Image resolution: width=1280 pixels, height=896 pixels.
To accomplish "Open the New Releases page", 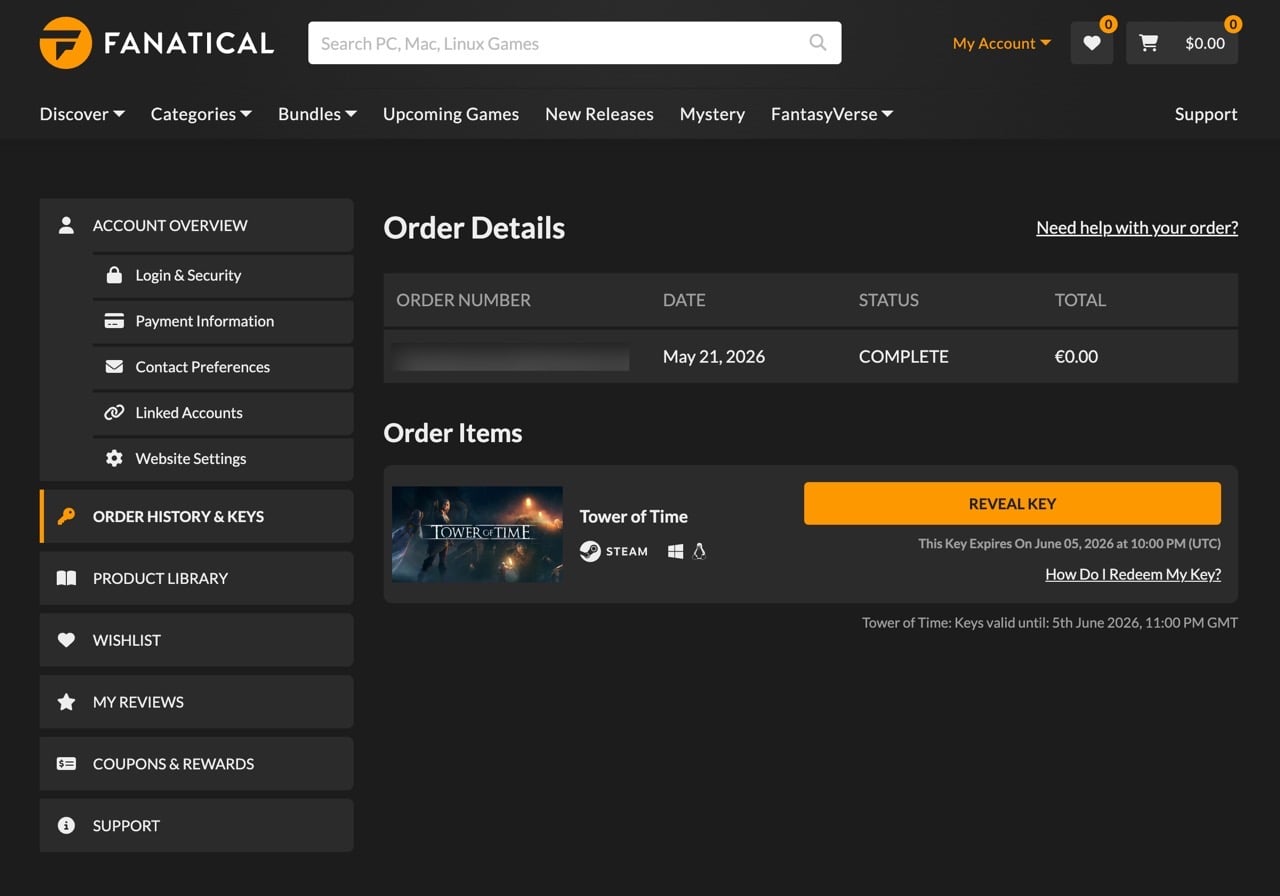I will click(x=599, y=114).
